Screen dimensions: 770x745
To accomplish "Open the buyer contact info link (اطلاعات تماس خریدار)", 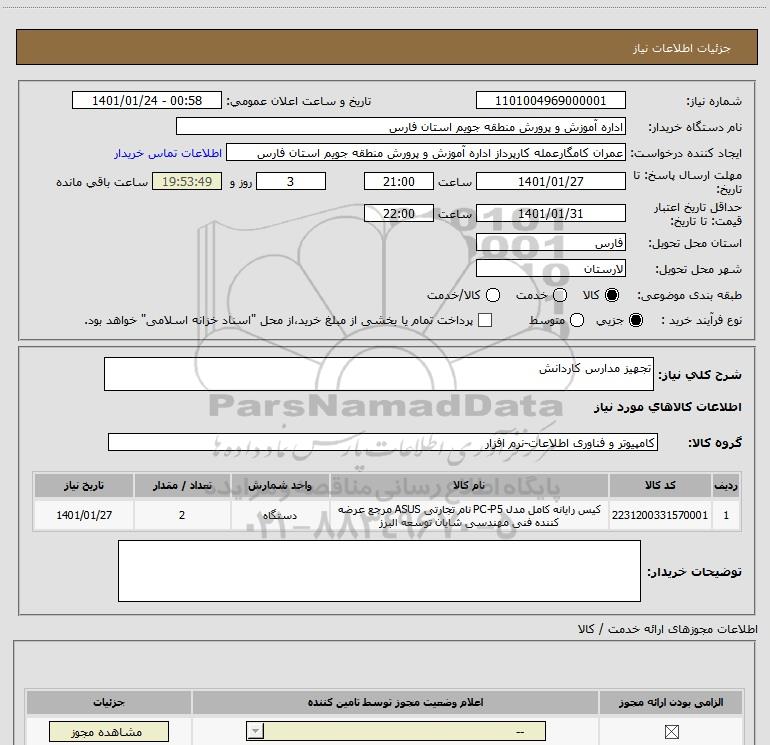I will pos(168,153).
